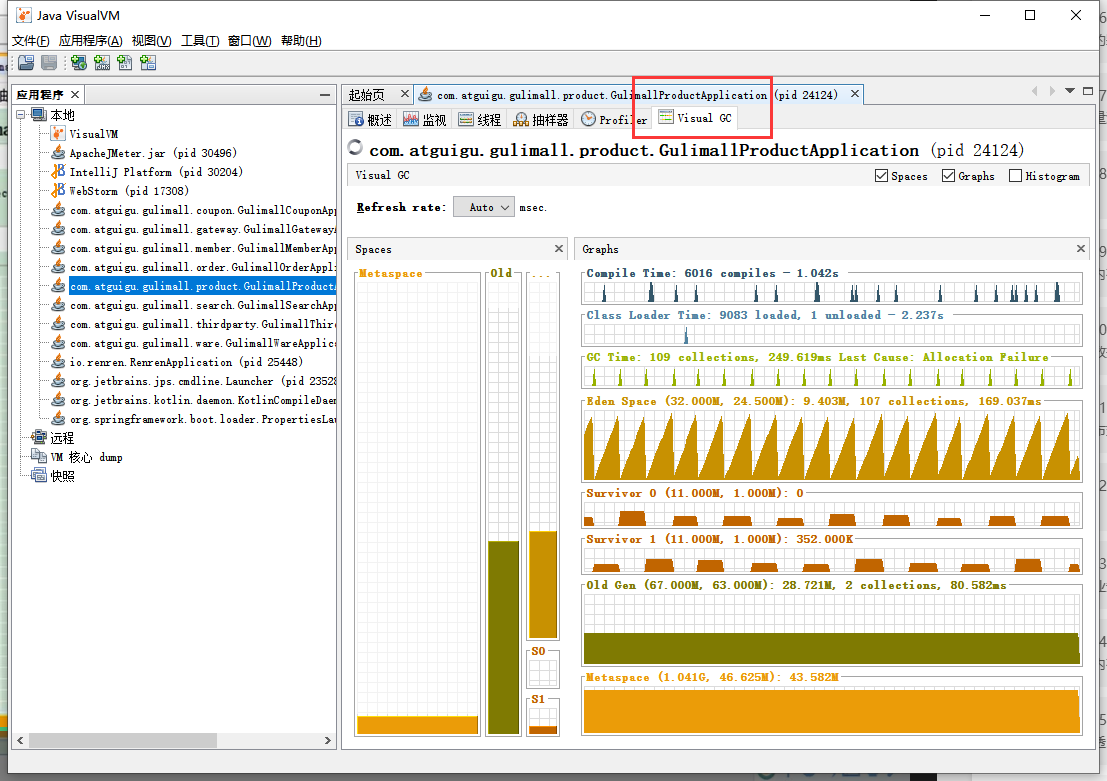Viewport: 1107px width, 781px height.
Task: Click the Eden Space graph
Action: click(x=832, y=444)
